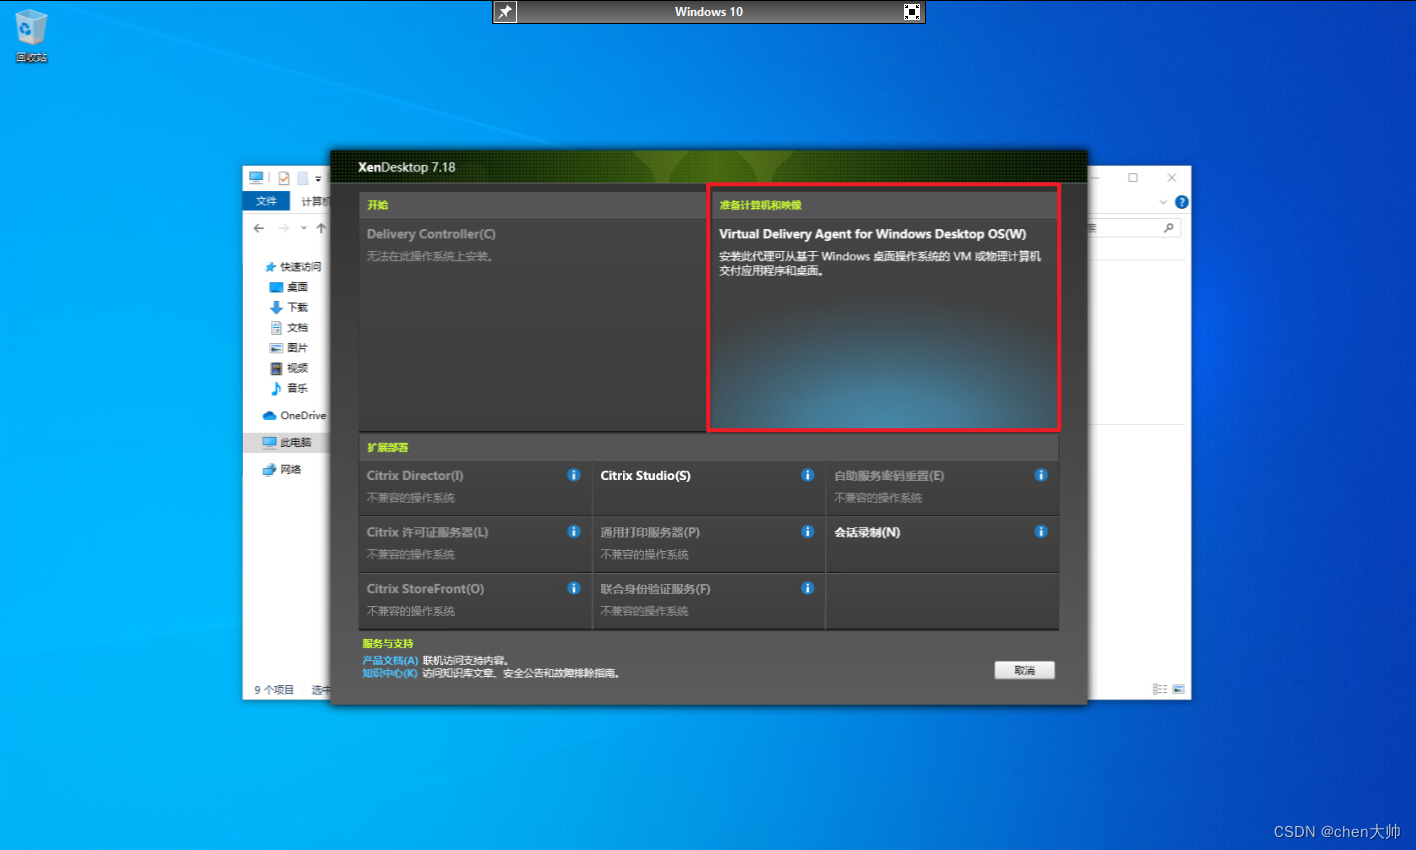This screenshot has height=850, width=1416.
Task: Pin the Windows 10 VM title bar
Action: (x=506, y=12)
